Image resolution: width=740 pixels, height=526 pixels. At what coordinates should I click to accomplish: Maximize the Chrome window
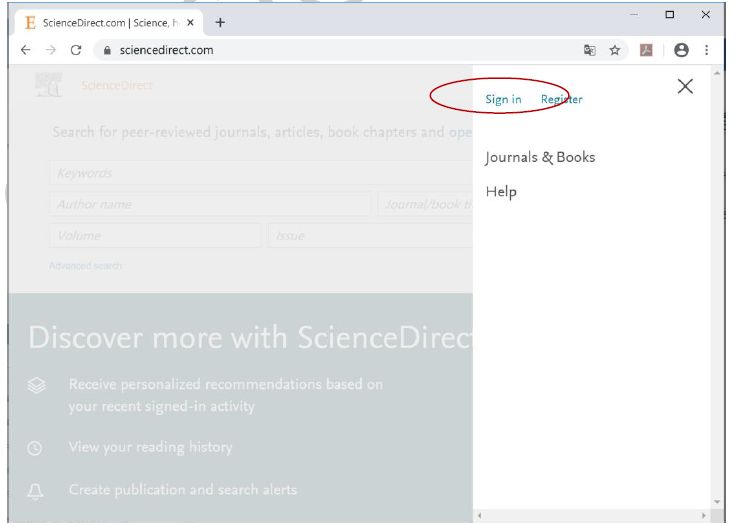point(670,15)
